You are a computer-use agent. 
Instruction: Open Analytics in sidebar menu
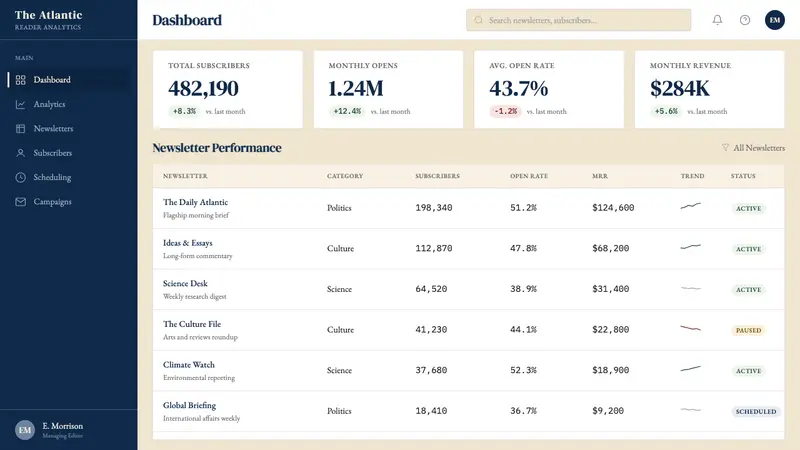(68, 104)
